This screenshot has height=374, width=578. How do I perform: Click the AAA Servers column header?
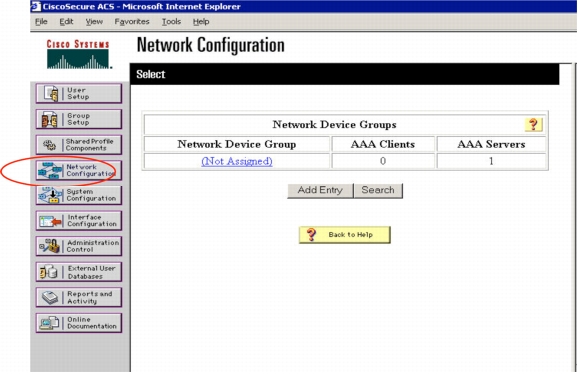[x=491, y=144]
